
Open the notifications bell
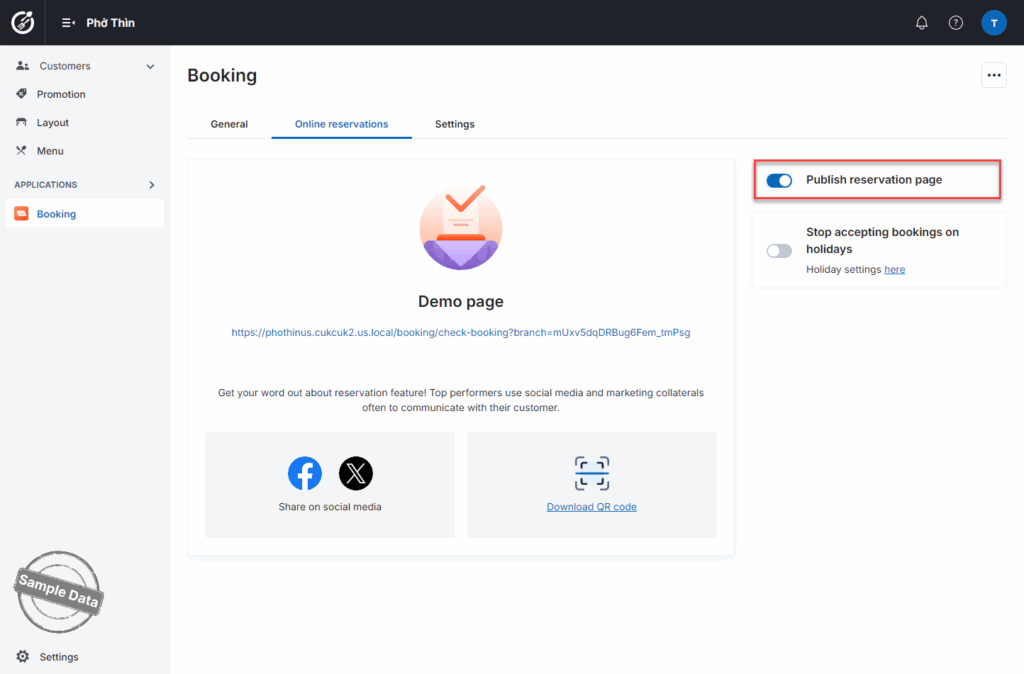[x=921, y=23]
